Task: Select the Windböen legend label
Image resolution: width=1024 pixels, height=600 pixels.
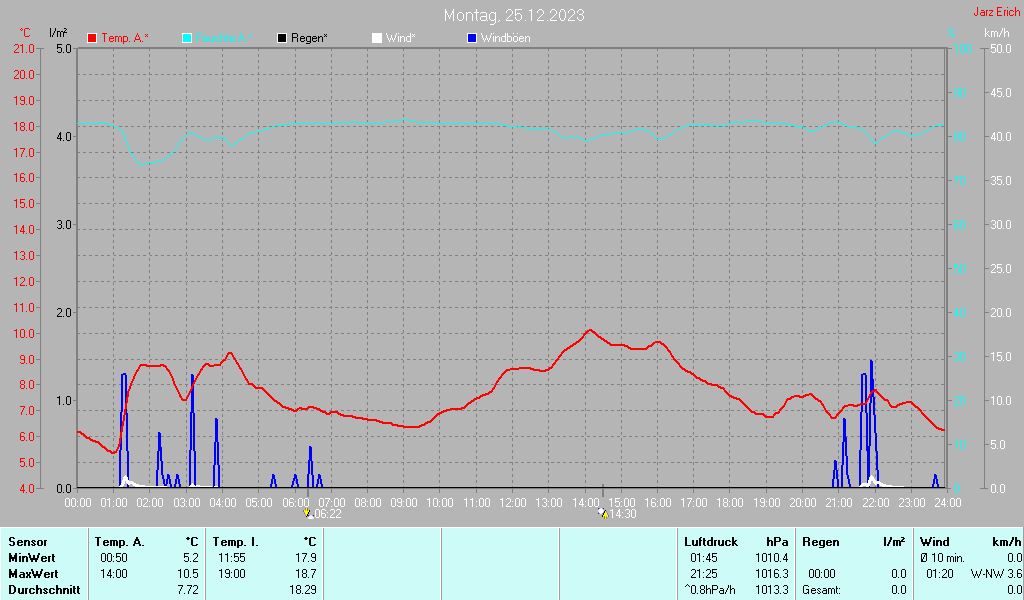Action: [506, 38]
